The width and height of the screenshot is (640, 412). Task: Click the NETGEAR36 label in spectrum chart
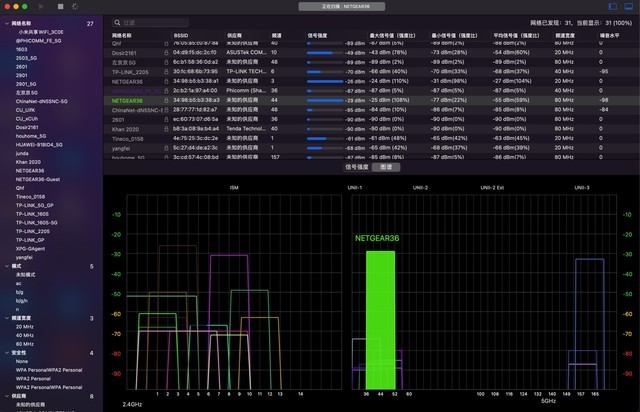(377, 238)
